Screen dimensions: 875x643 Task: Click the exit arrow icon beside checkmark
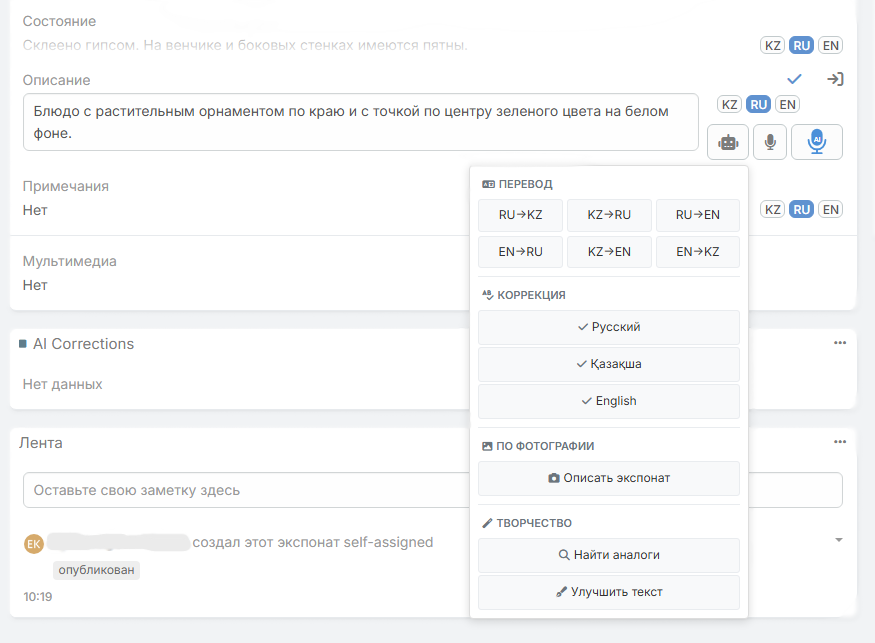pyautogui.click(x=835, y=79)
